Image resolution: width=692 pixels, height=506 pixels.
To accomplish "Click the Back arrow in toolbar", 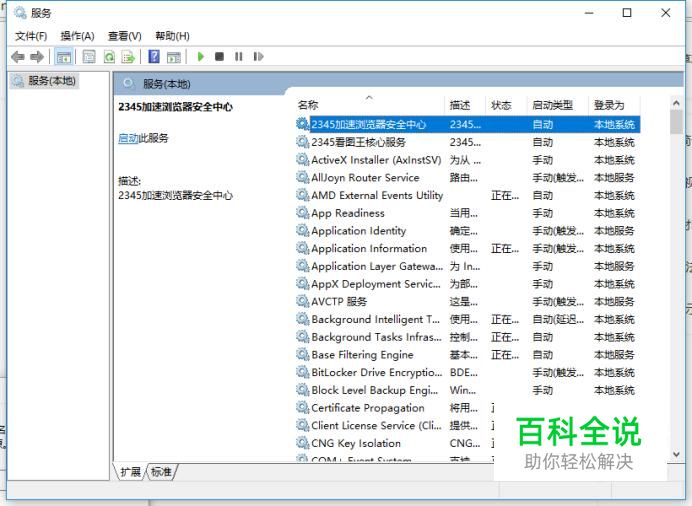I will [x=18, y=56].
